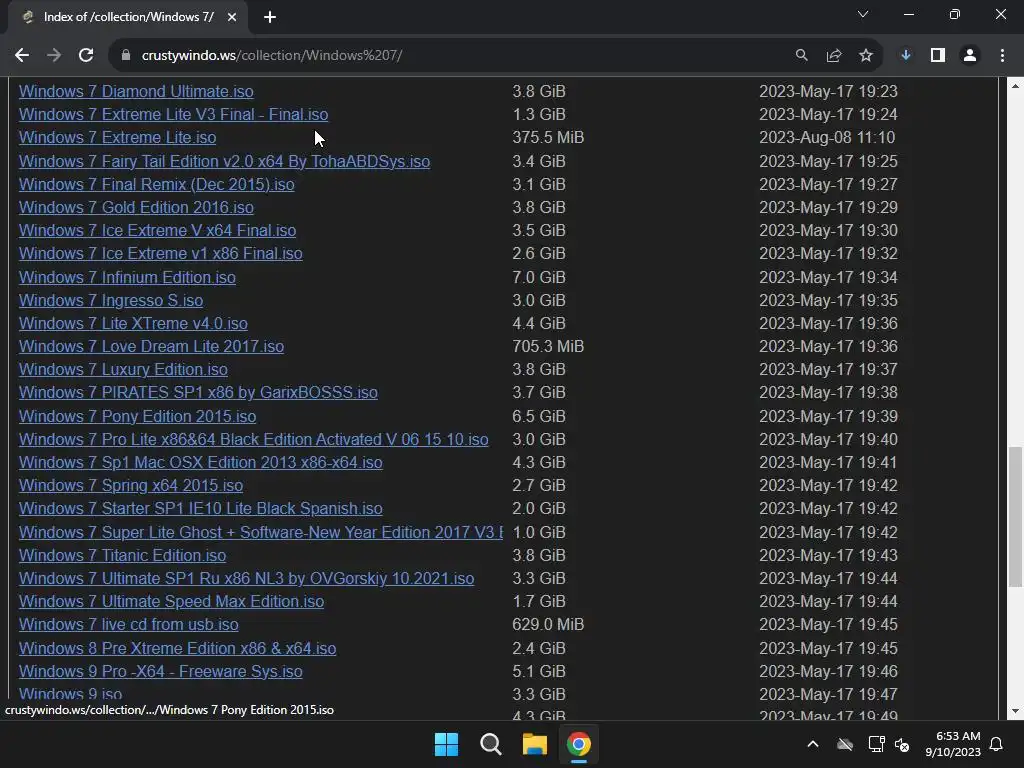Close the Index of /collection tab

pyautogui.click(x=232, y=17)
